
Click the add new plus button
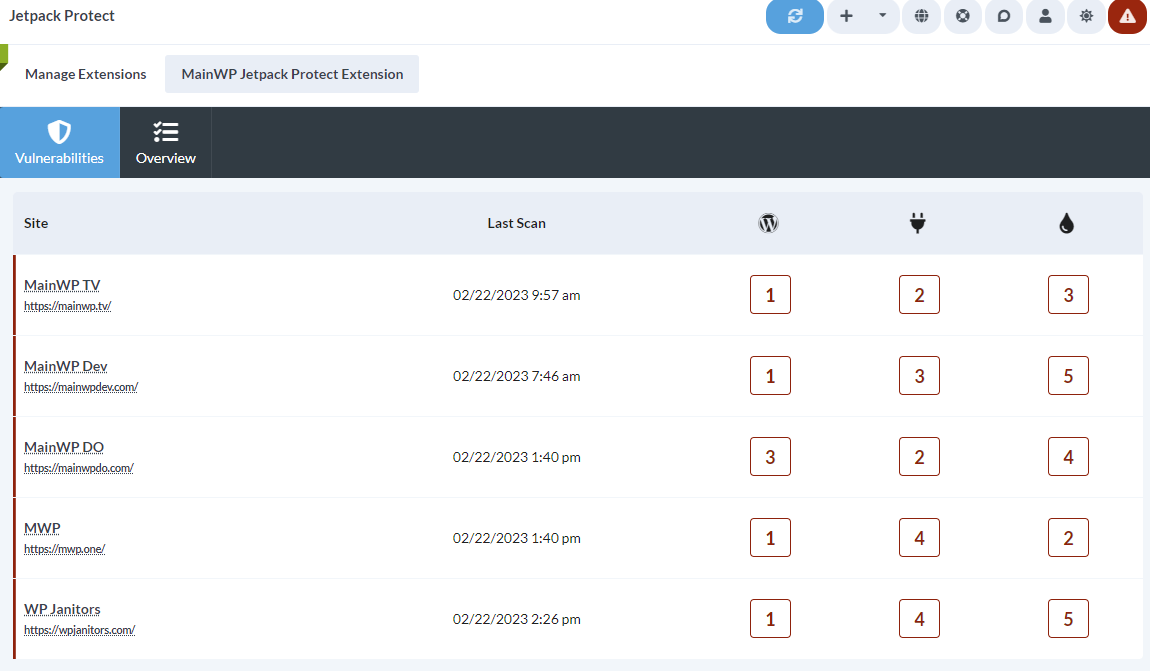pyautogui.click(x=846, y=17)
